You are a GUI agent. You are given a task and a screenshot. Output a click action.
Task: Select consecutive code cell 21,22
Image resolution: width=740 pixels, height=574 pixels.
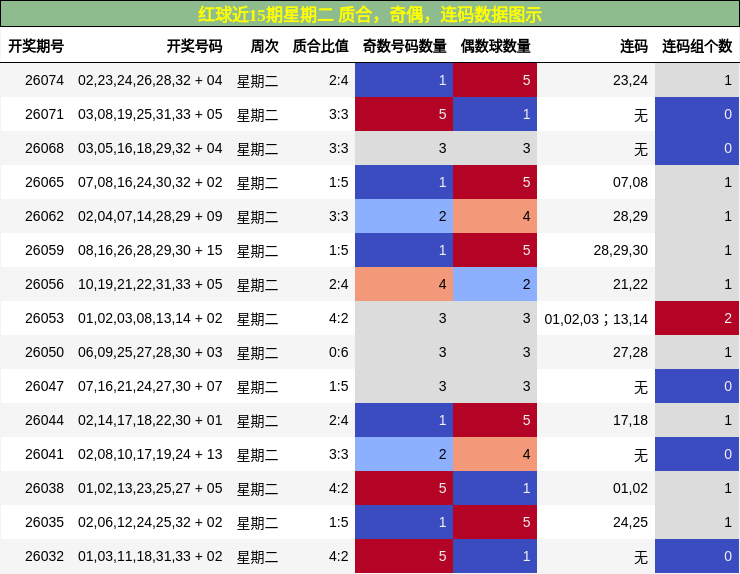click(x=630, y=284)
